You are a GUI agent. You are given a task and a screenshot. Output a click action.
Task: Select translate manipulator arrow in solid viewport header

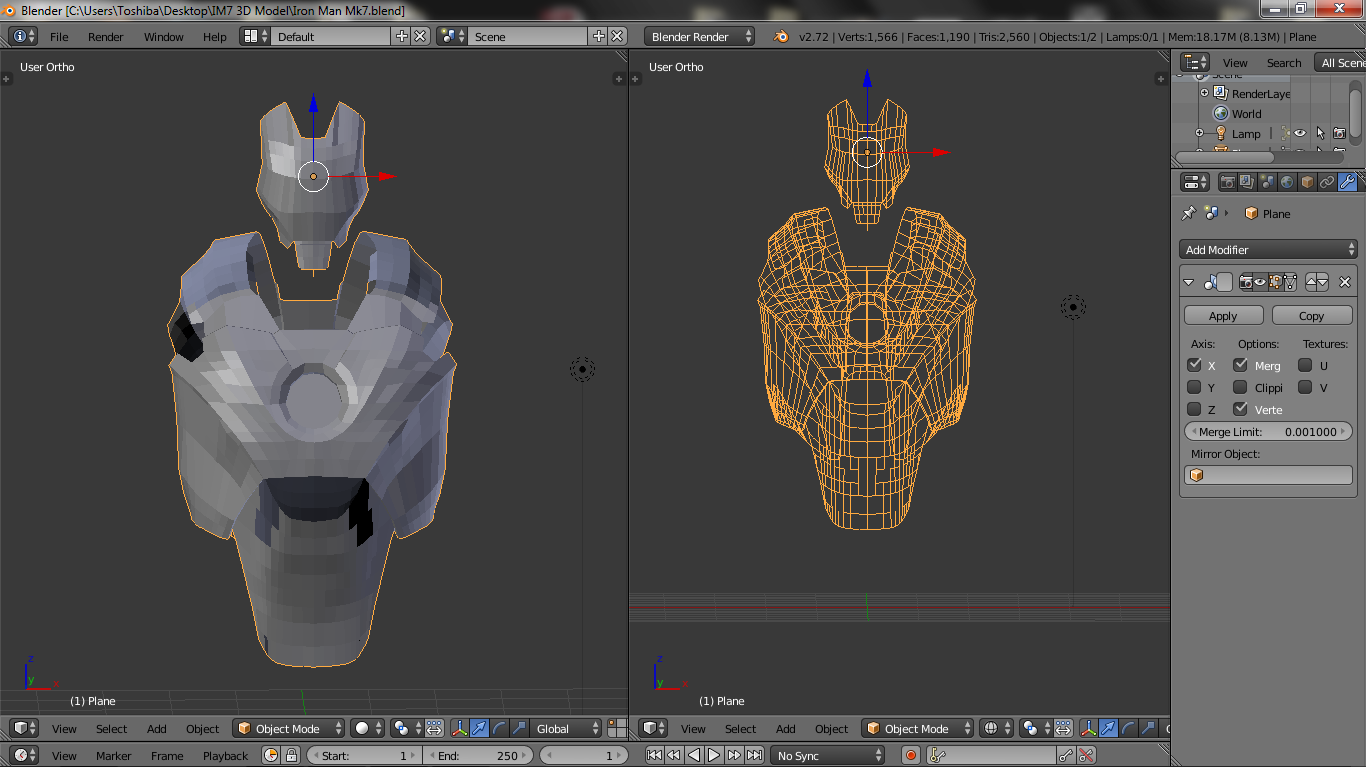click(x=480, y=728)
